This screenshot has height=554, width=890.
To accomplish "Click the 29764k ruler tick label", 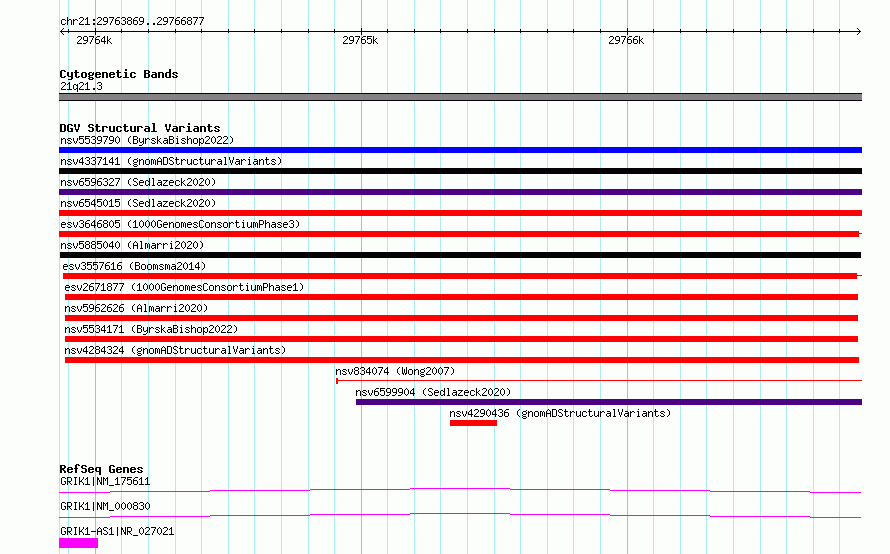I will coord(94,40).
